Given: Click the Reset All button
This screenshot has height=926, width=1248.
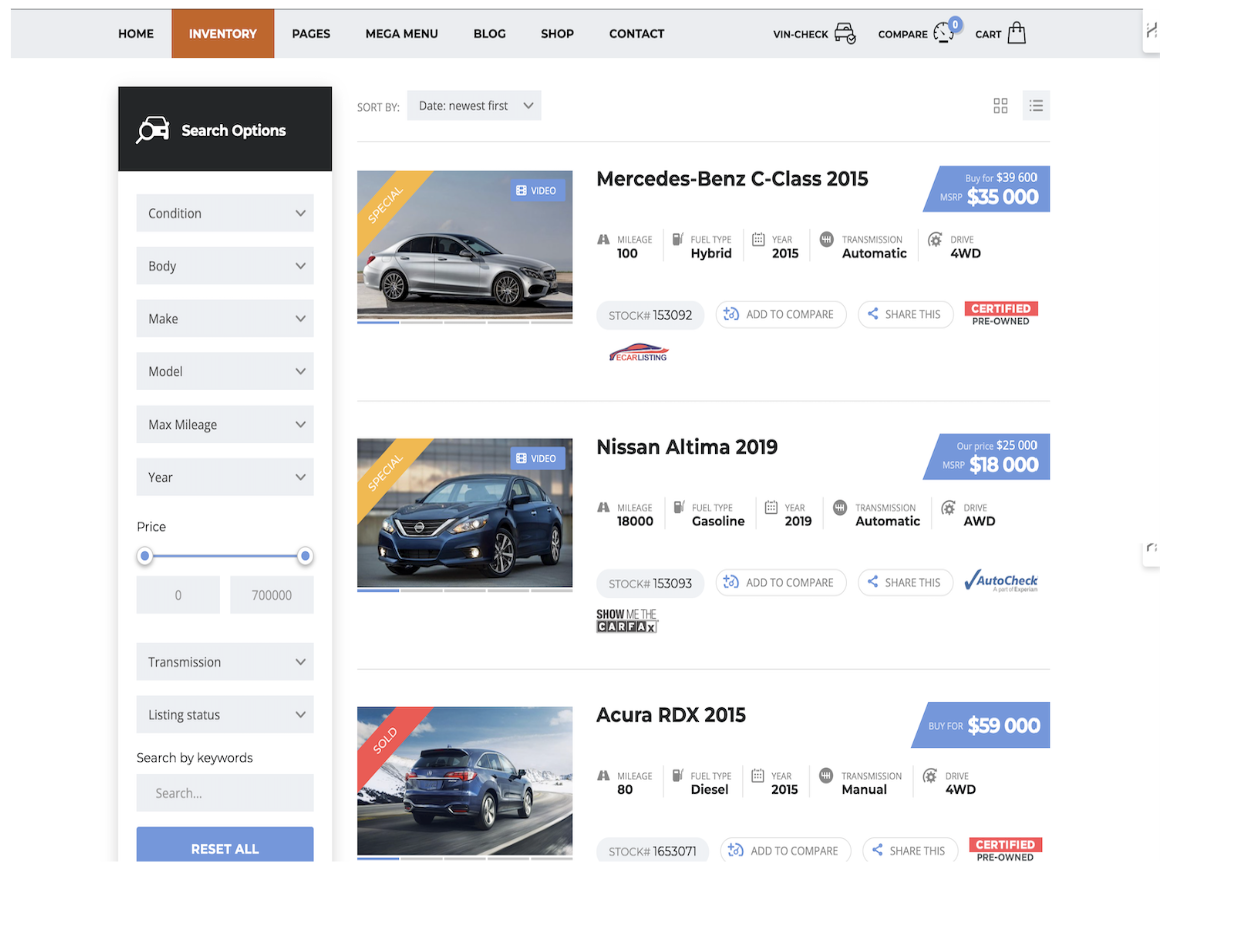Looking at the screenshot, I should pyautogui.click(x=225, y=845).
